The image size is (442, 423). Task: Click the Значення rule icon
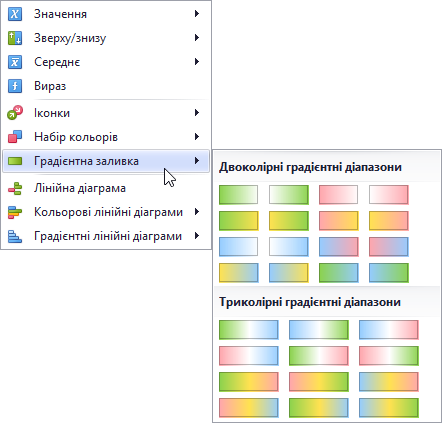click(x=15, y=14)
